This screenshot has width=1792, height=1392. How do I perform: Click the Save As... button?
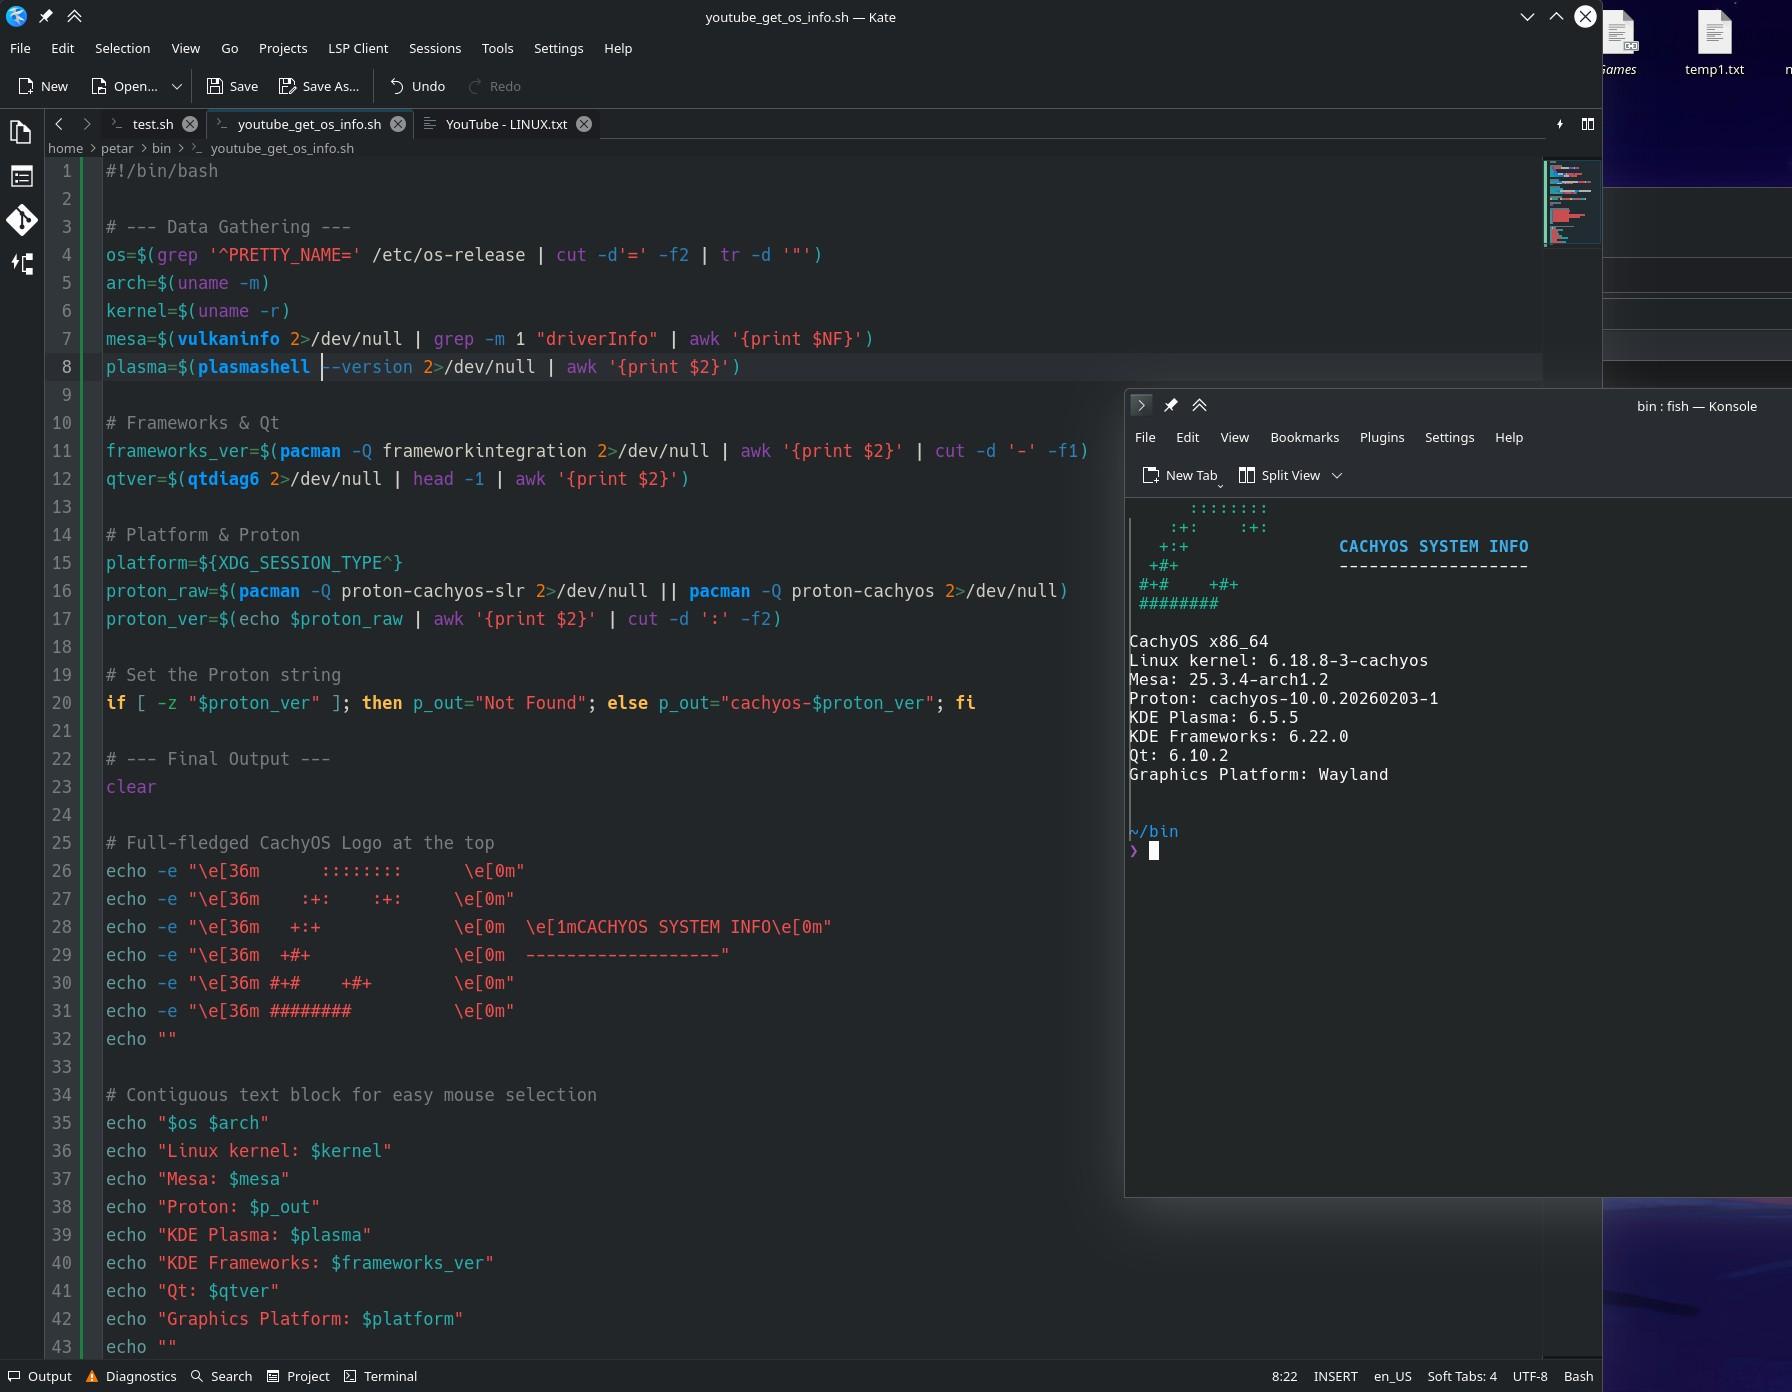tap(318, 87)
